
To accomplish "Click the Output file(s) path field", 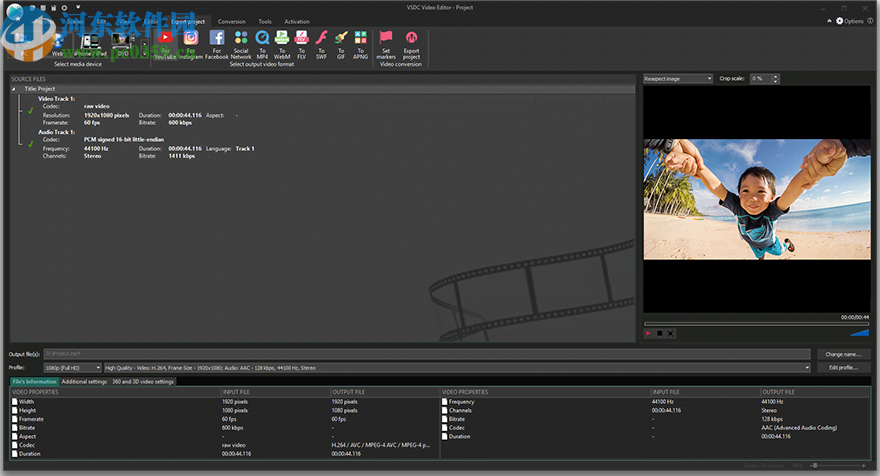I will point(427,354).
